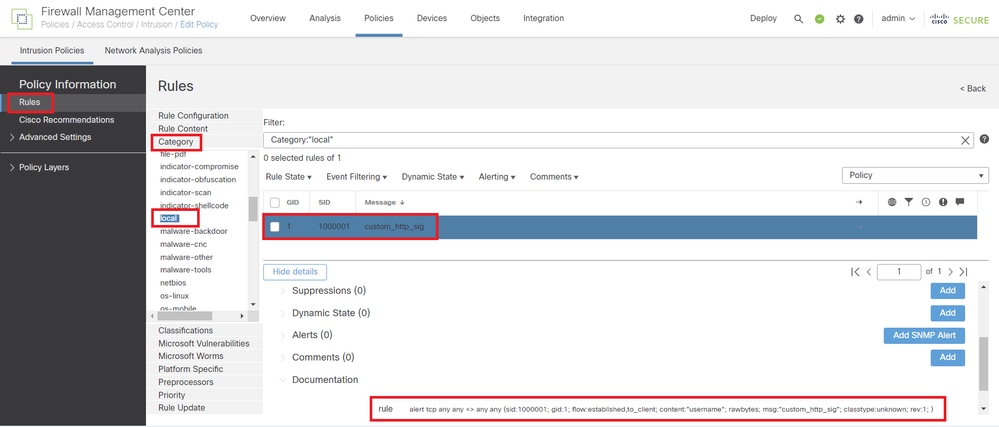This screenshot has width=999, height=427.
Task: Add a dynamic state with Add button
Action: click(x=947, y=313)
